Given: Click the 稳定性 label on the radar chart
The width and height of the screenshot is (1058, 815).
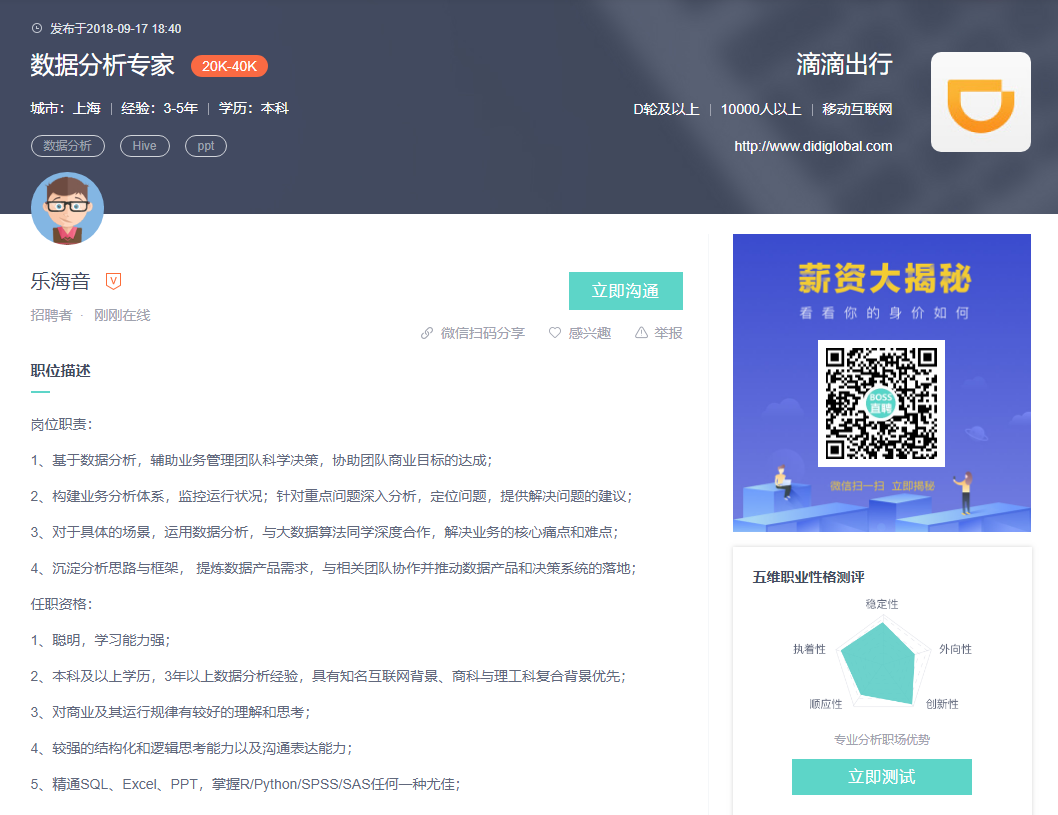Looking at the screenshot, I should [882, 604].
